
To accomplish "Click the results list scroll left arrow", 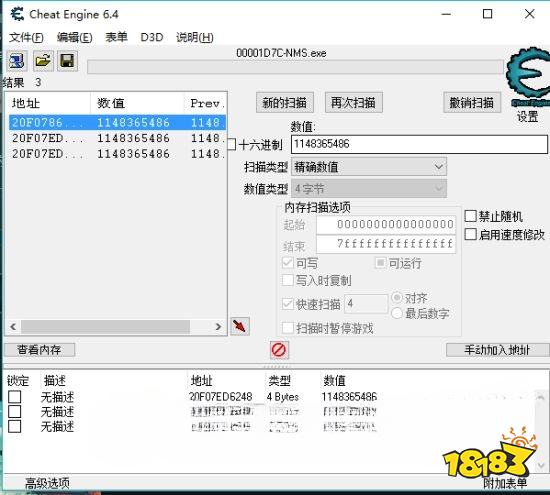I will pos(13,327).
